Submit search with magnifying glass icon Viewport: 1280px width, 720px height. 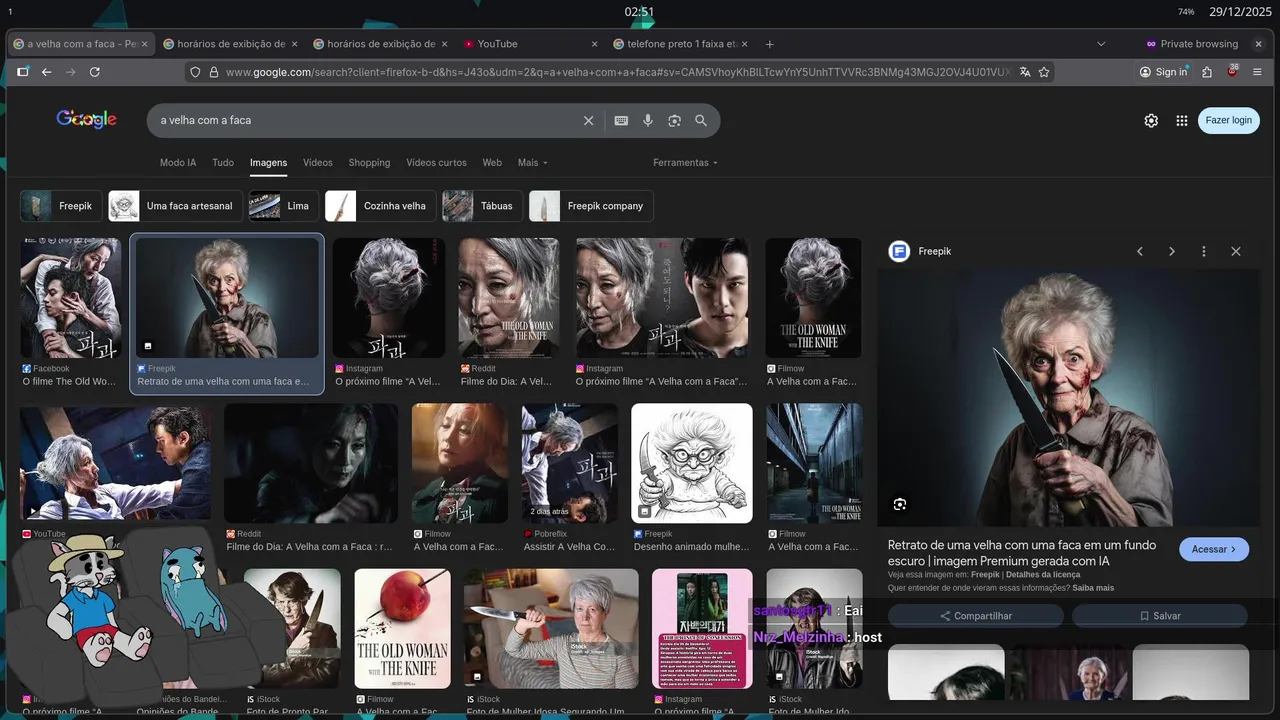point(701,120)
